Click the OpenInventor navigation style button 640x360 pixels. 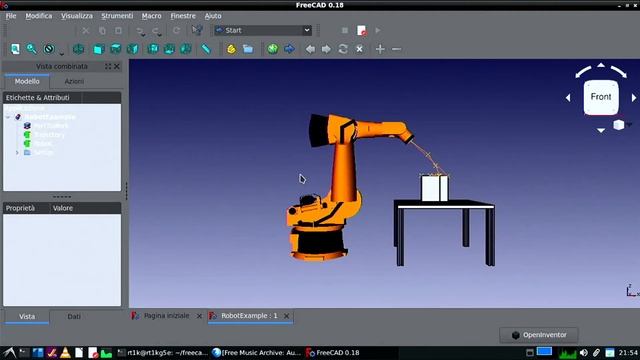539,335
